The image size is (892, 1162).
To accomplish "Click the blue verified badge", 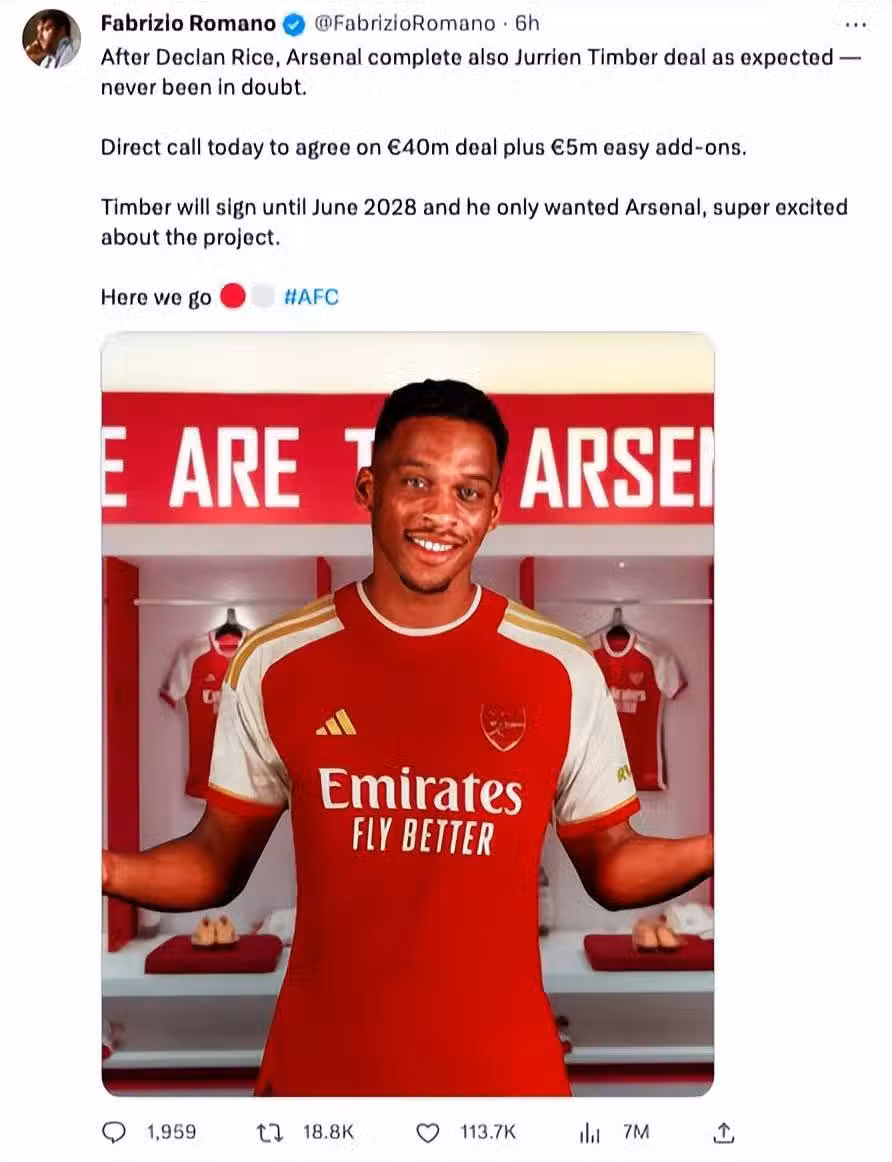I will (295, 24).
